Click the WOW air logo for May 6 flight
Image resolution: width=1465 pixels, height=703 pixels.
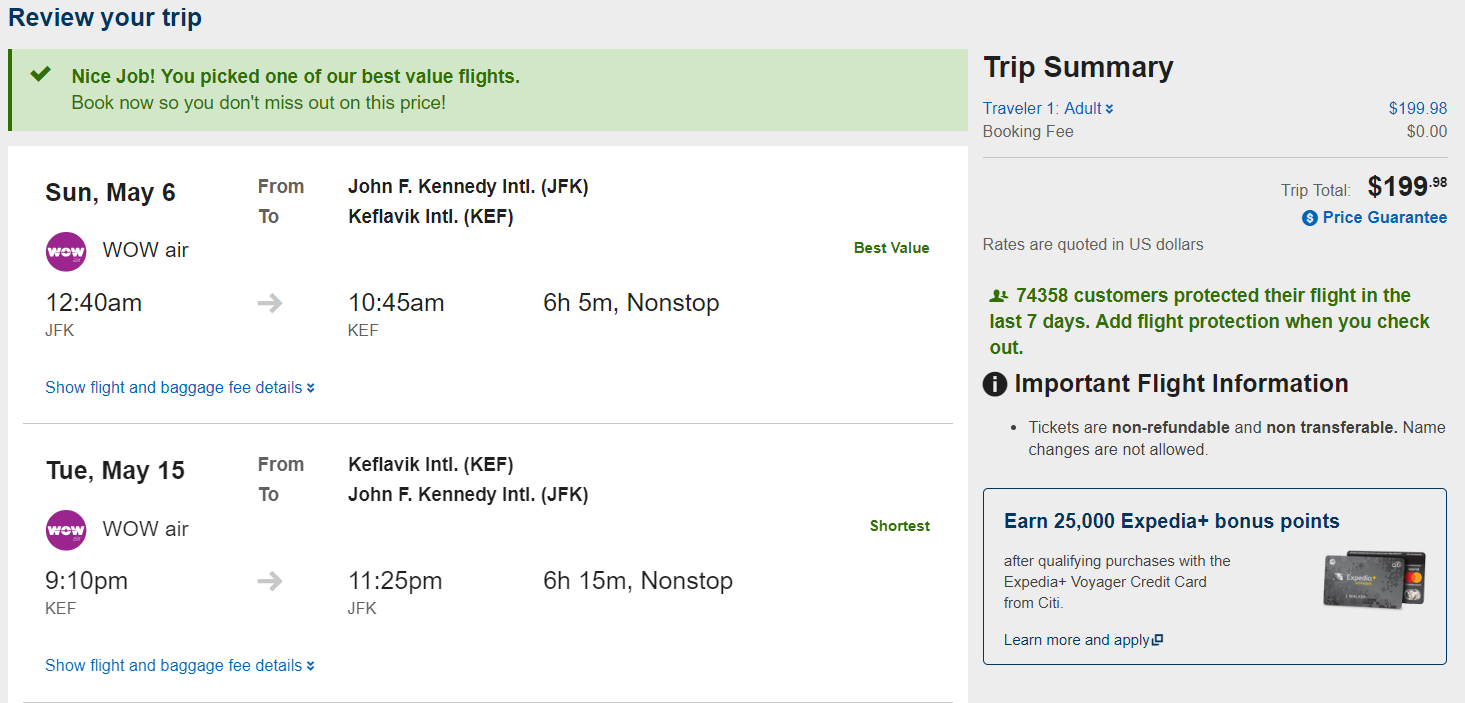tap(66, 251)
